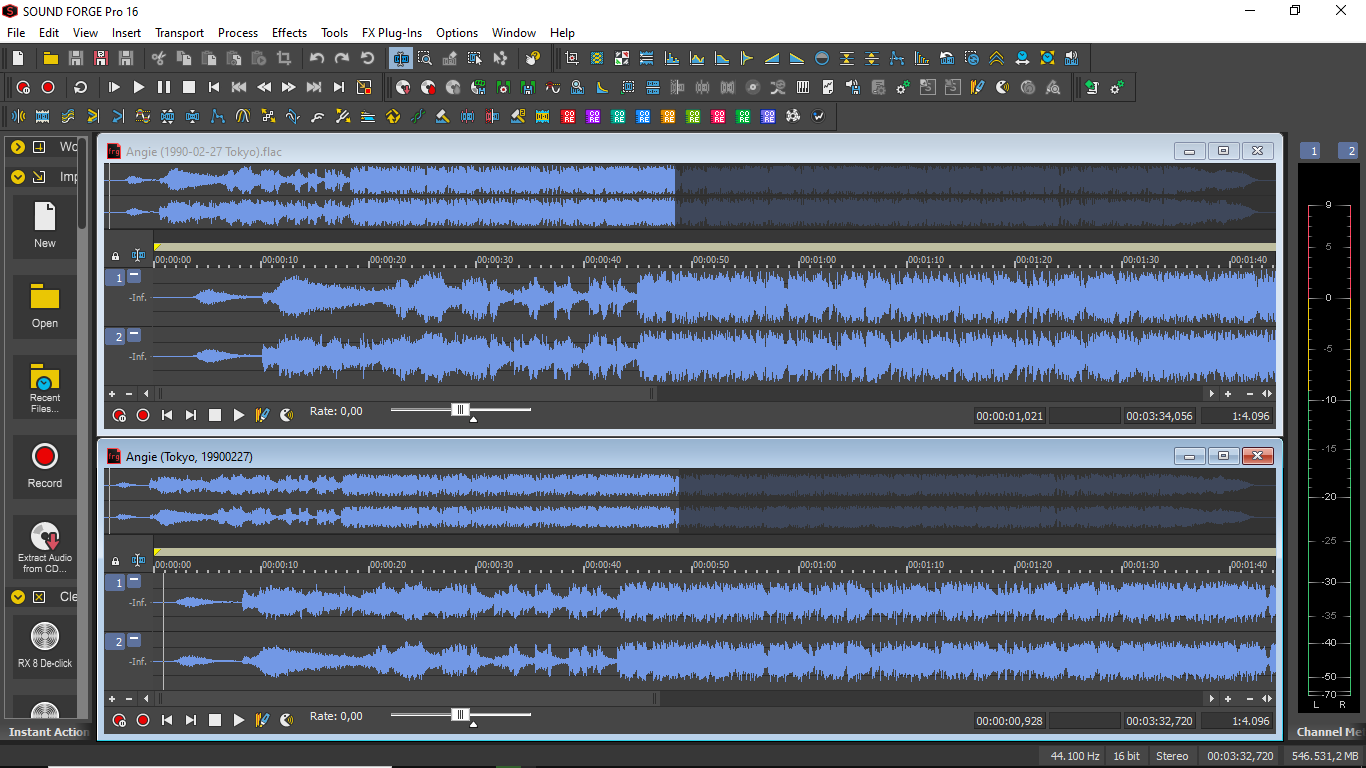
Task: Click the Undo arrow icon
Action: coord(317,58)
